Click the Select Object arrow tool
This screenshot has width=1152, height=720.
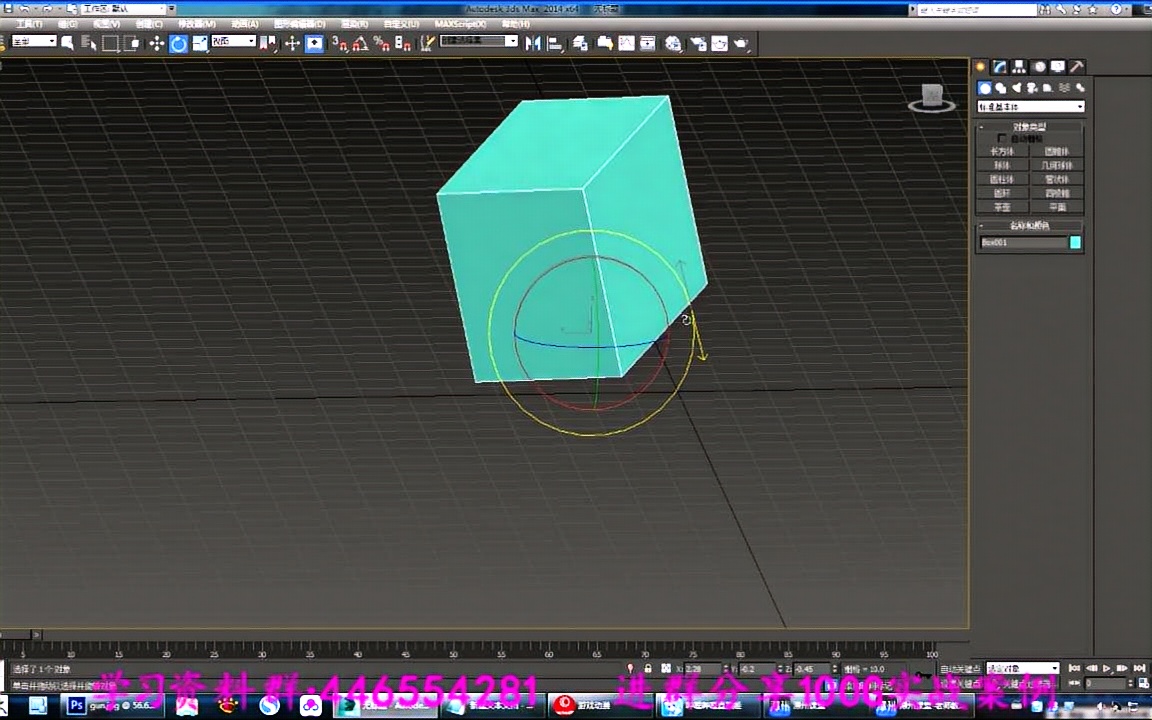click(x=68, y=43)
